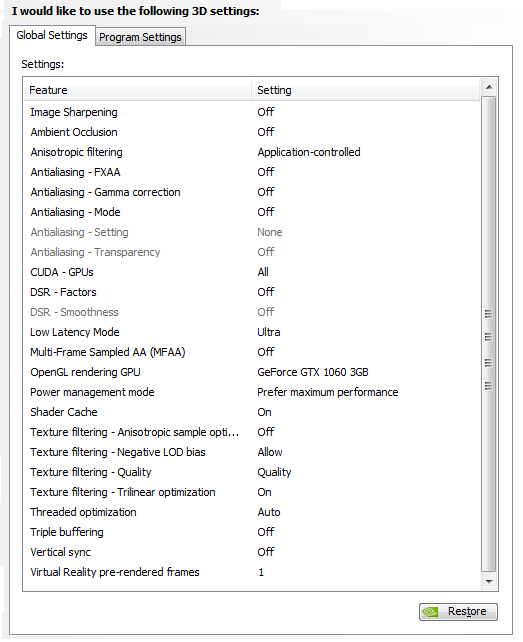Select Antialiasing - Gamma correction row
The width and height of the screenshot is (523, 642).
click(251, 192)
